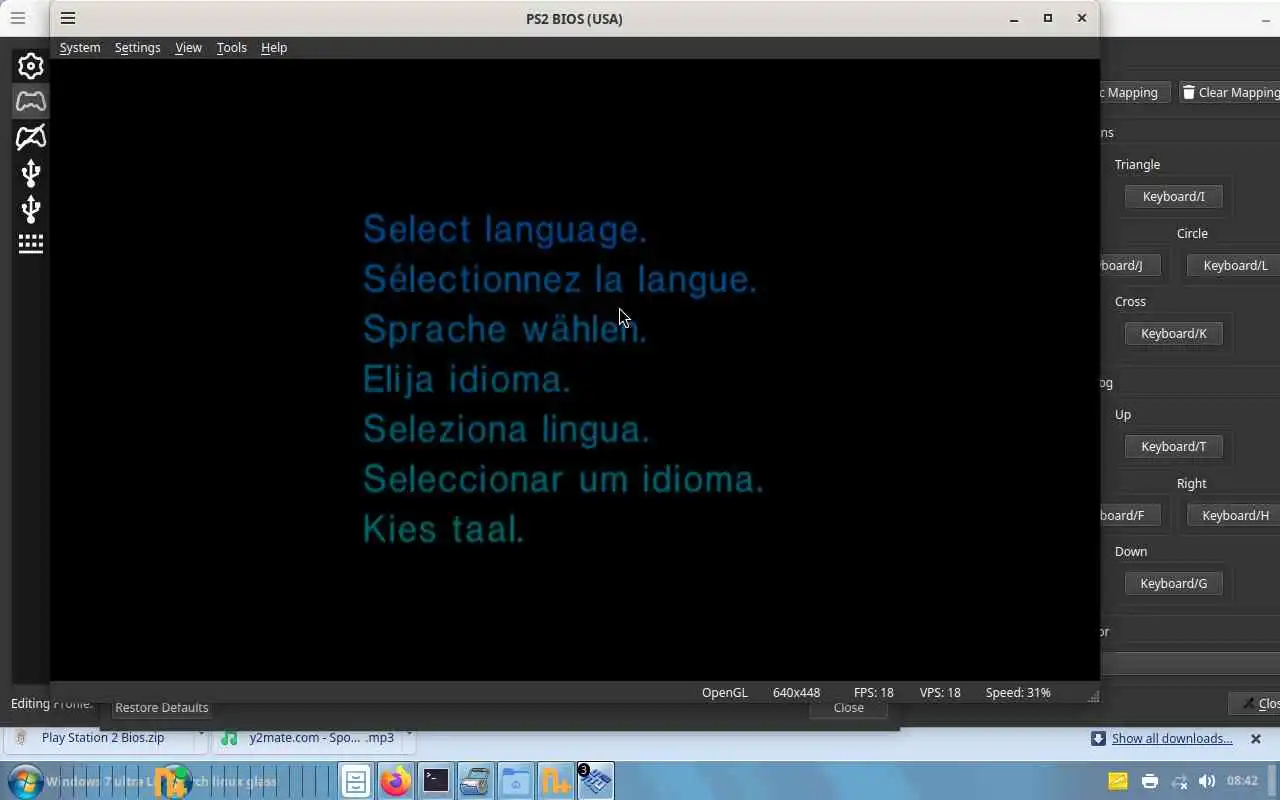1280x800 pixels.
Task: Click the printer tray icon
Action: coord(1150,781)
